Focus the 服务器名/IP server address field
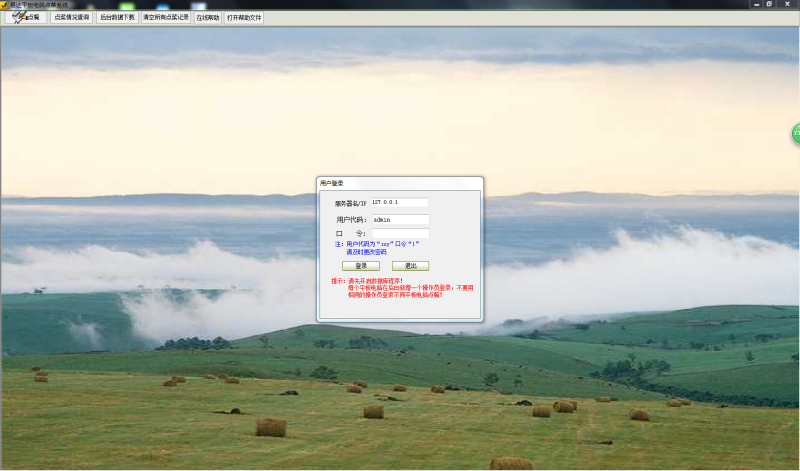This screenshot has height=471, width=800. tap(399, 203)
